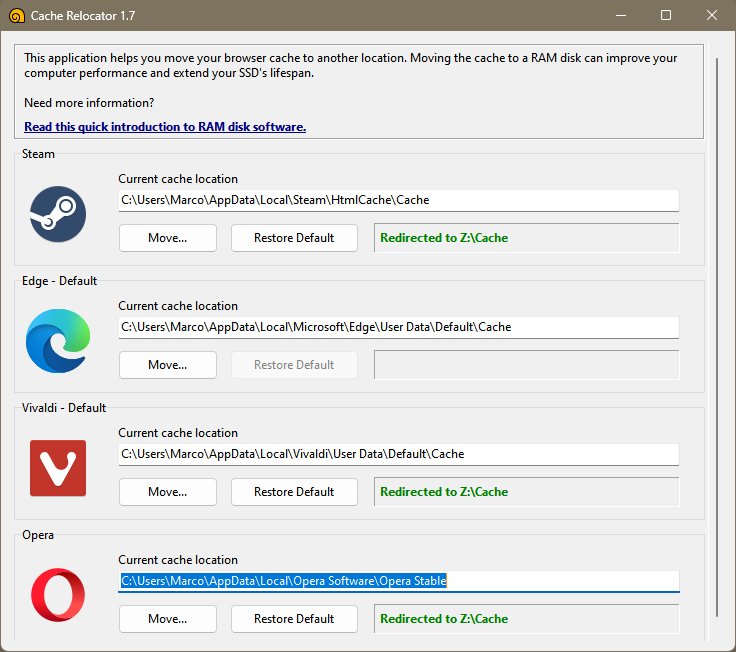Focus the Vivaldi cache path field
The width and height of the screenshot is (736, 652).
[x=399, y=454]
